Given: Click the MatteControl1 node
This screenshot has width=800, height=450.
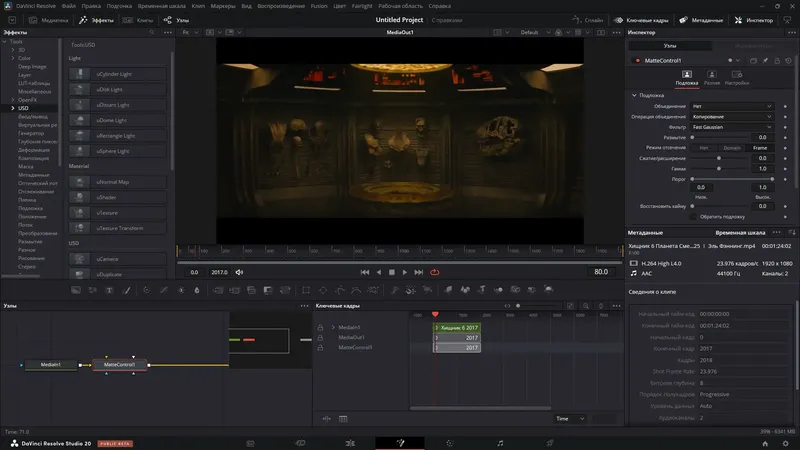Looking at the screenshot, I should (x=120, y=365).
